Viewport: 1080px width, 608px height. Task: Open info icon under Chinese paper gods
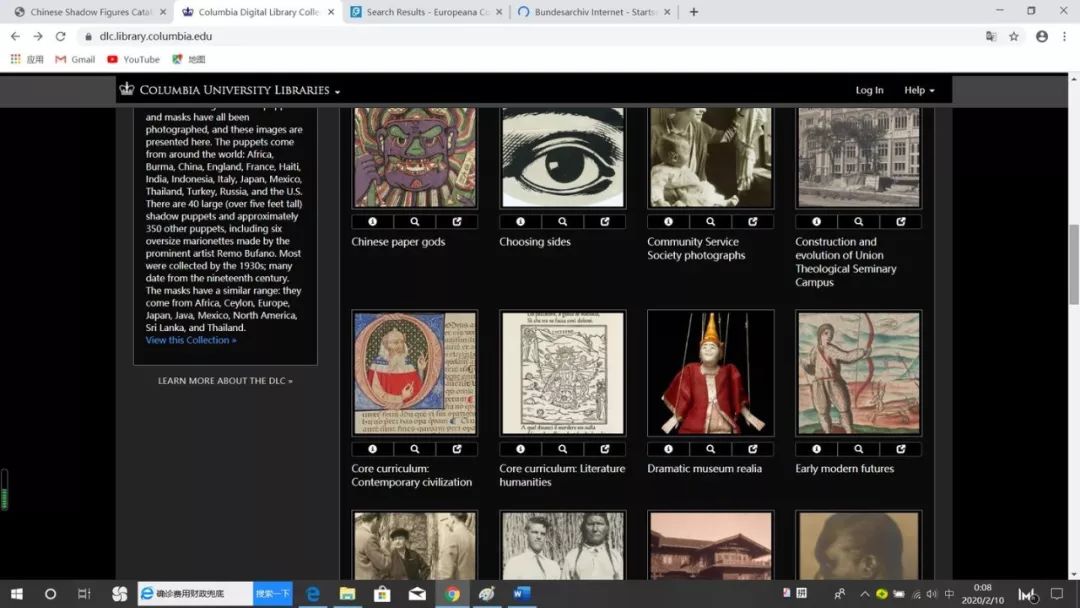point(372,222)
